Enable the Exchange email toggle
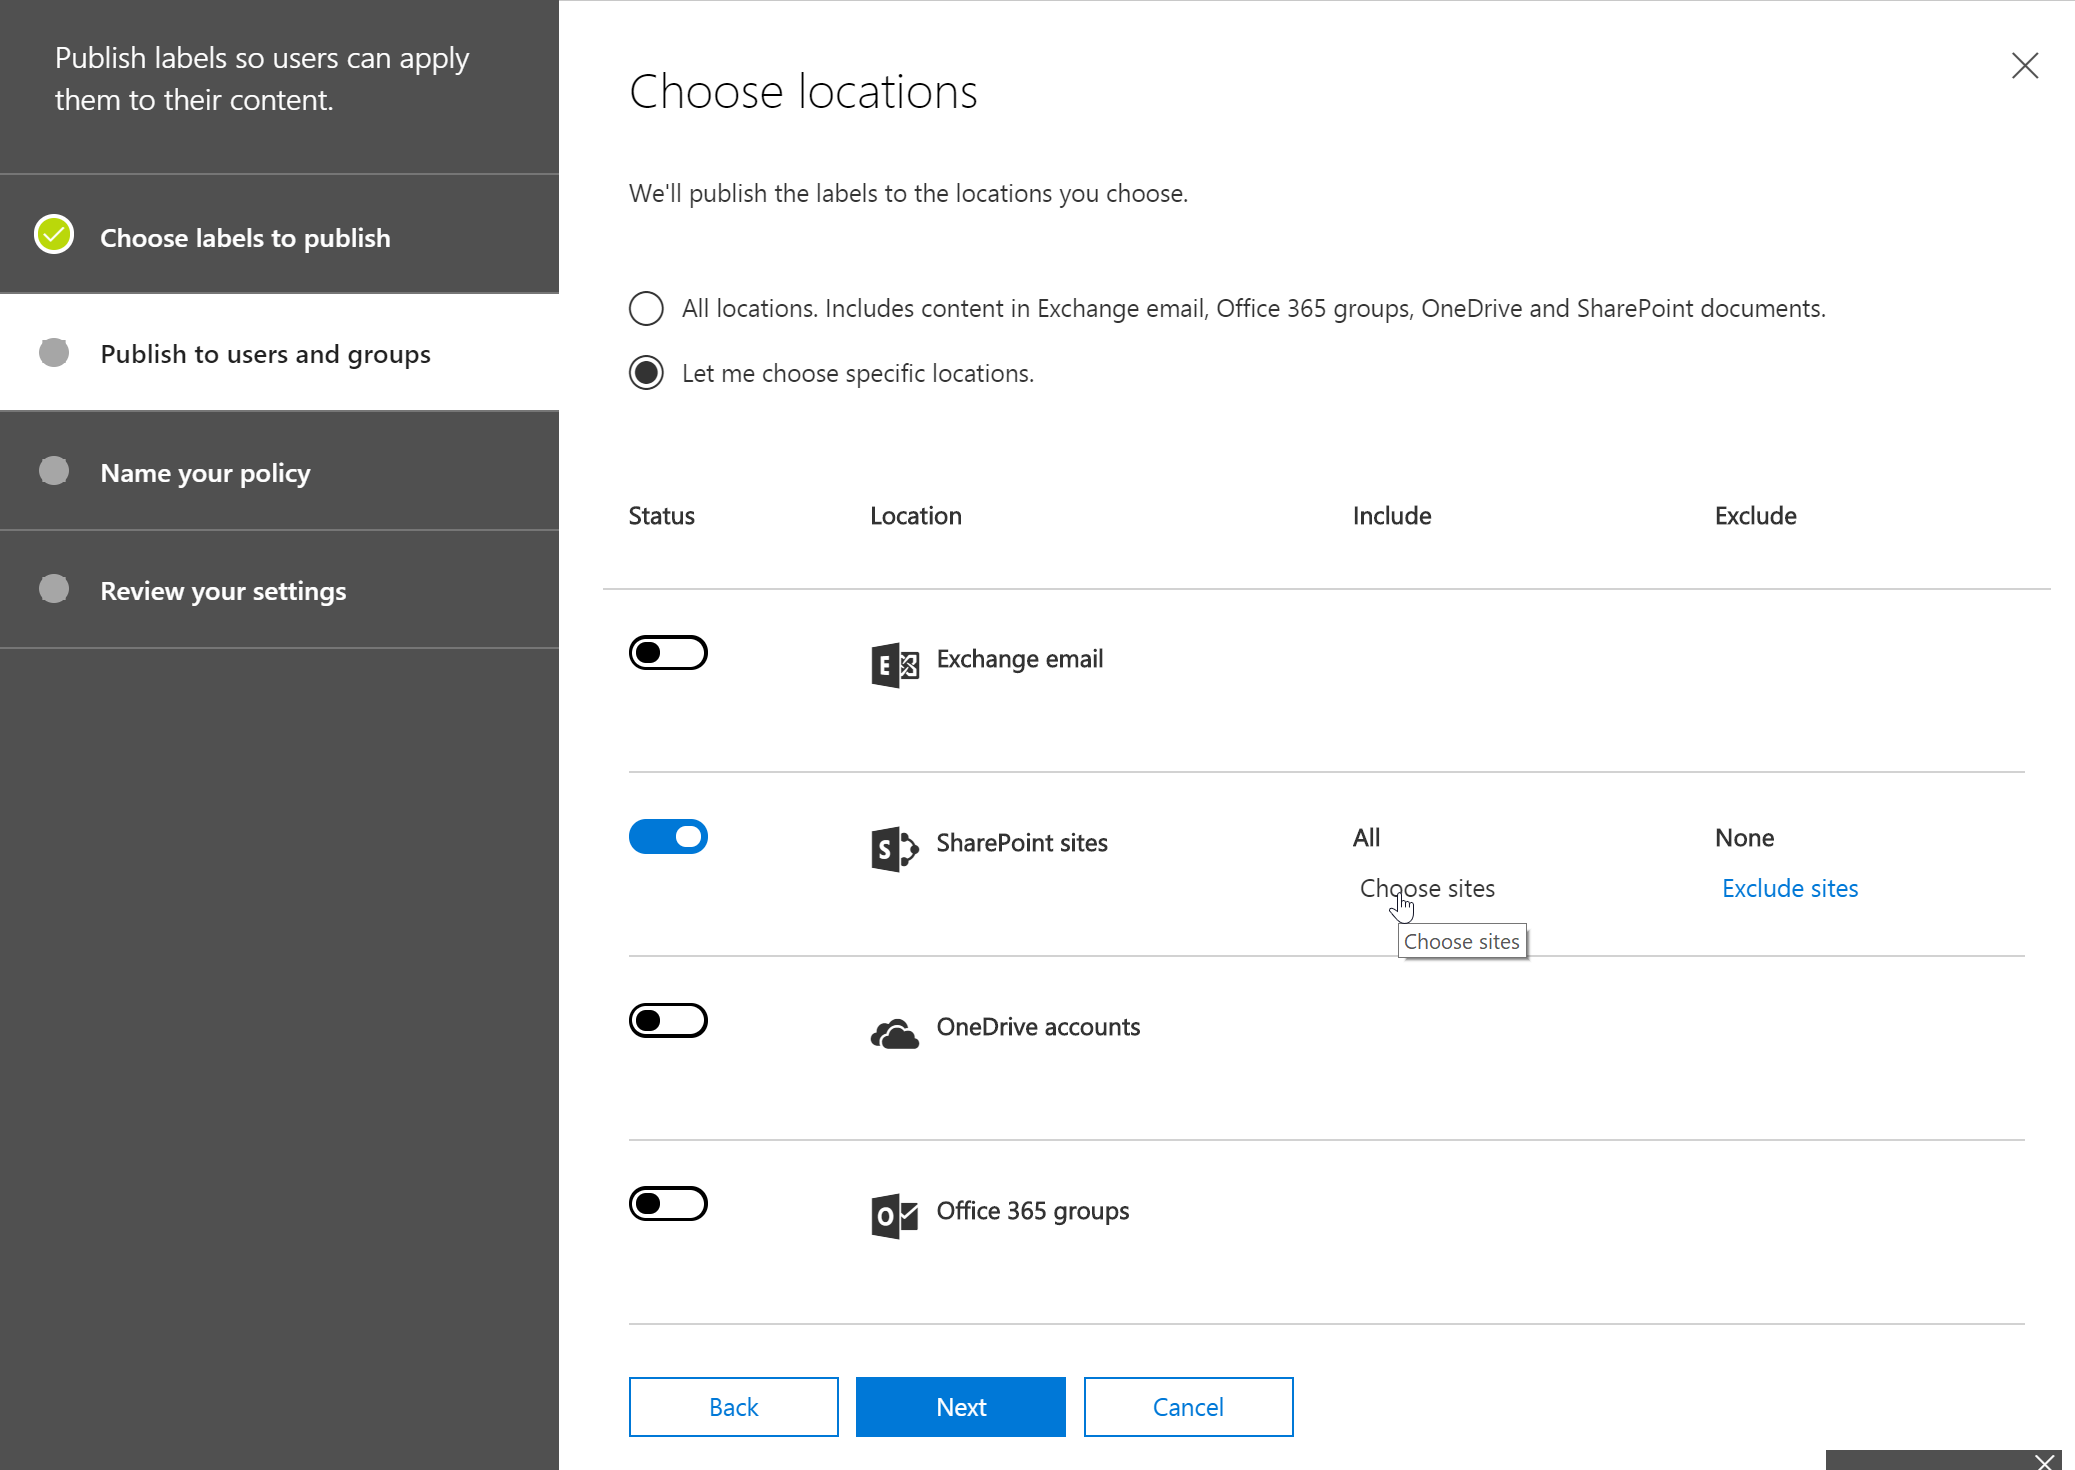Screen dimensions: 2075x1470 pyautogui.click(x=668, y=653)
